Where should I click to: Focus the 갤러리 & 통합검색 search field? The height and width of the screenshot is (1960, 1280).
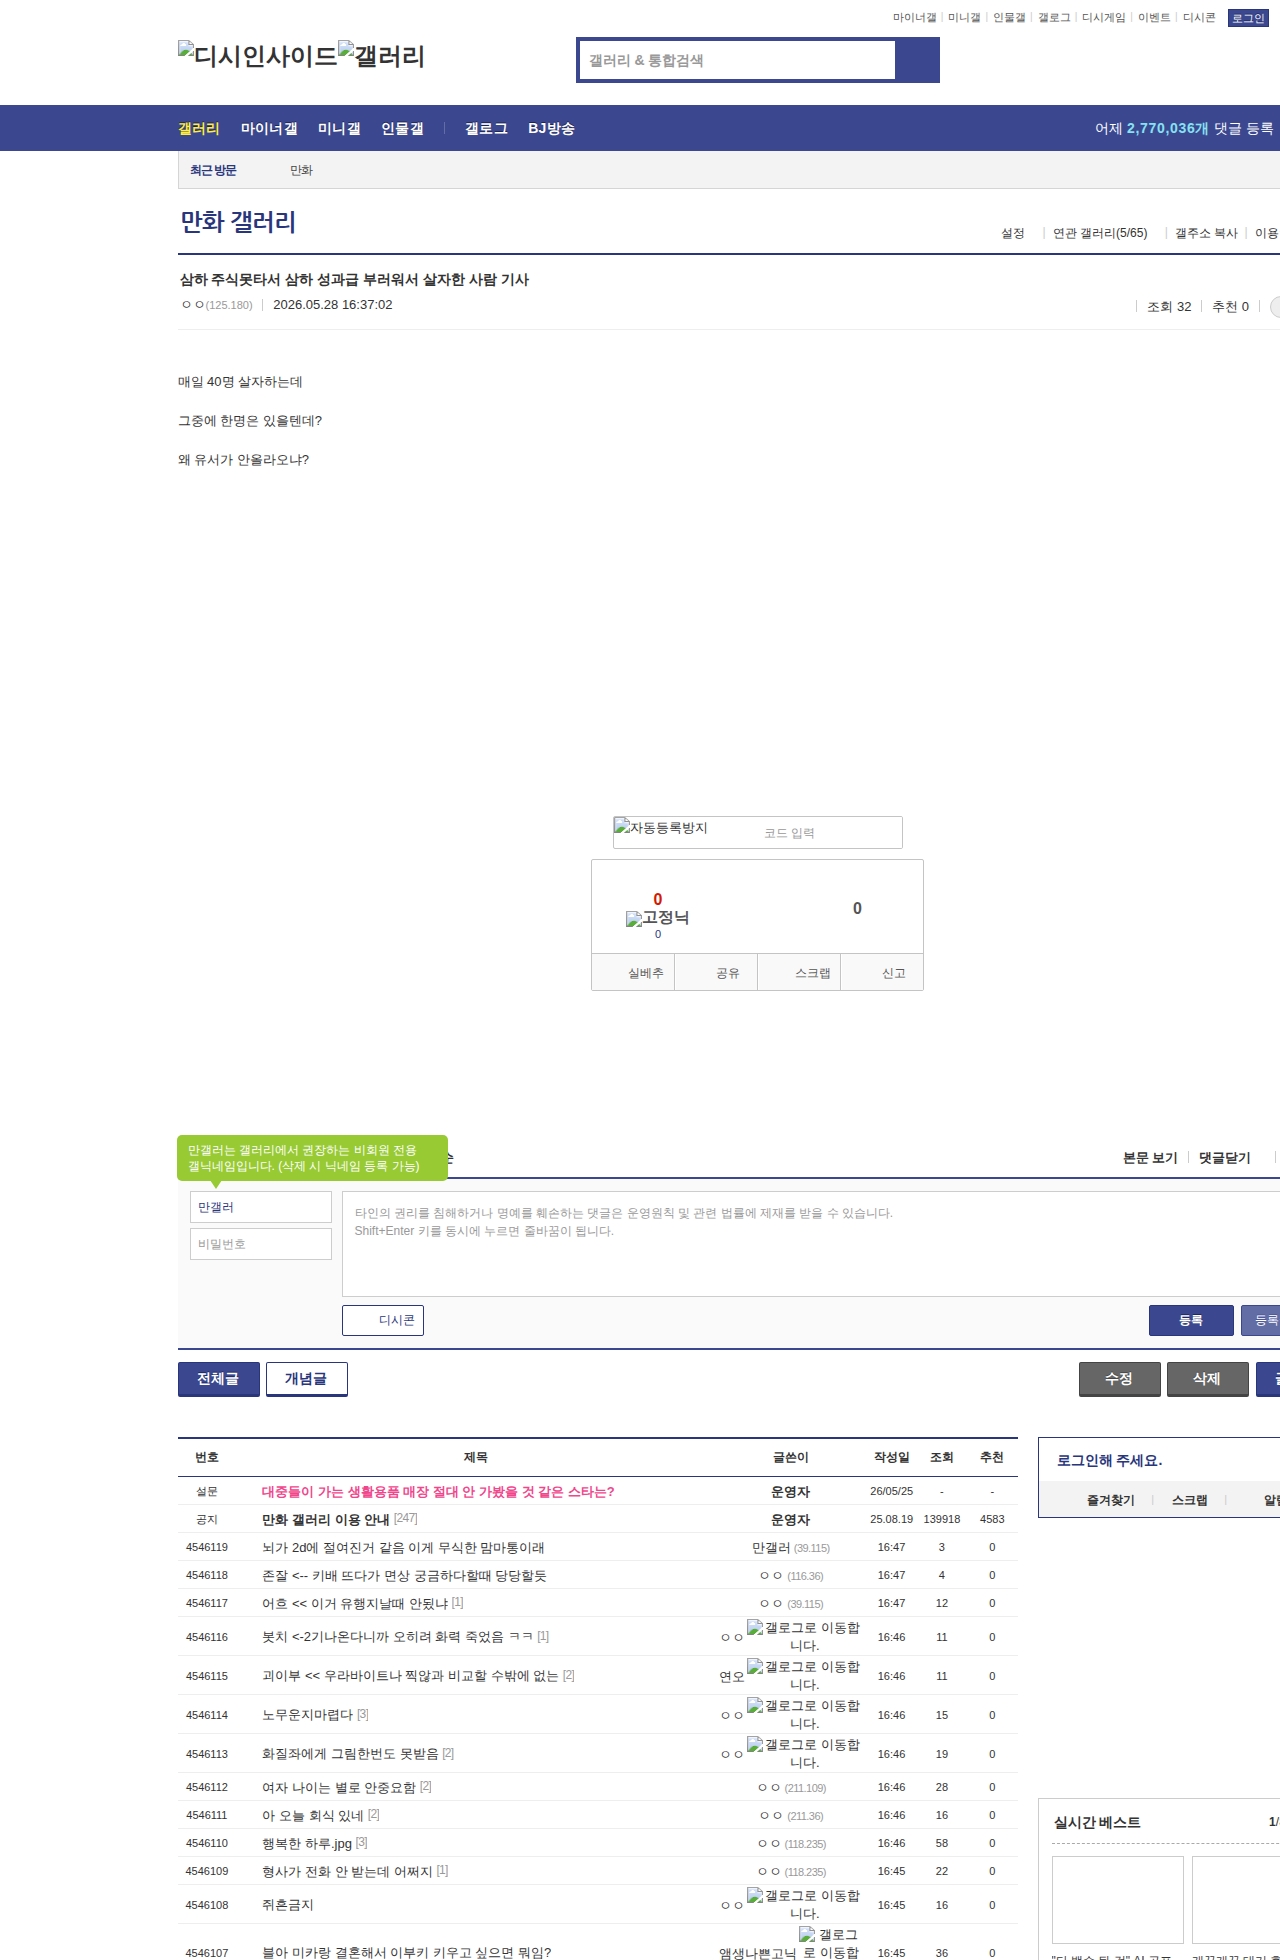[x=738, y=60]
